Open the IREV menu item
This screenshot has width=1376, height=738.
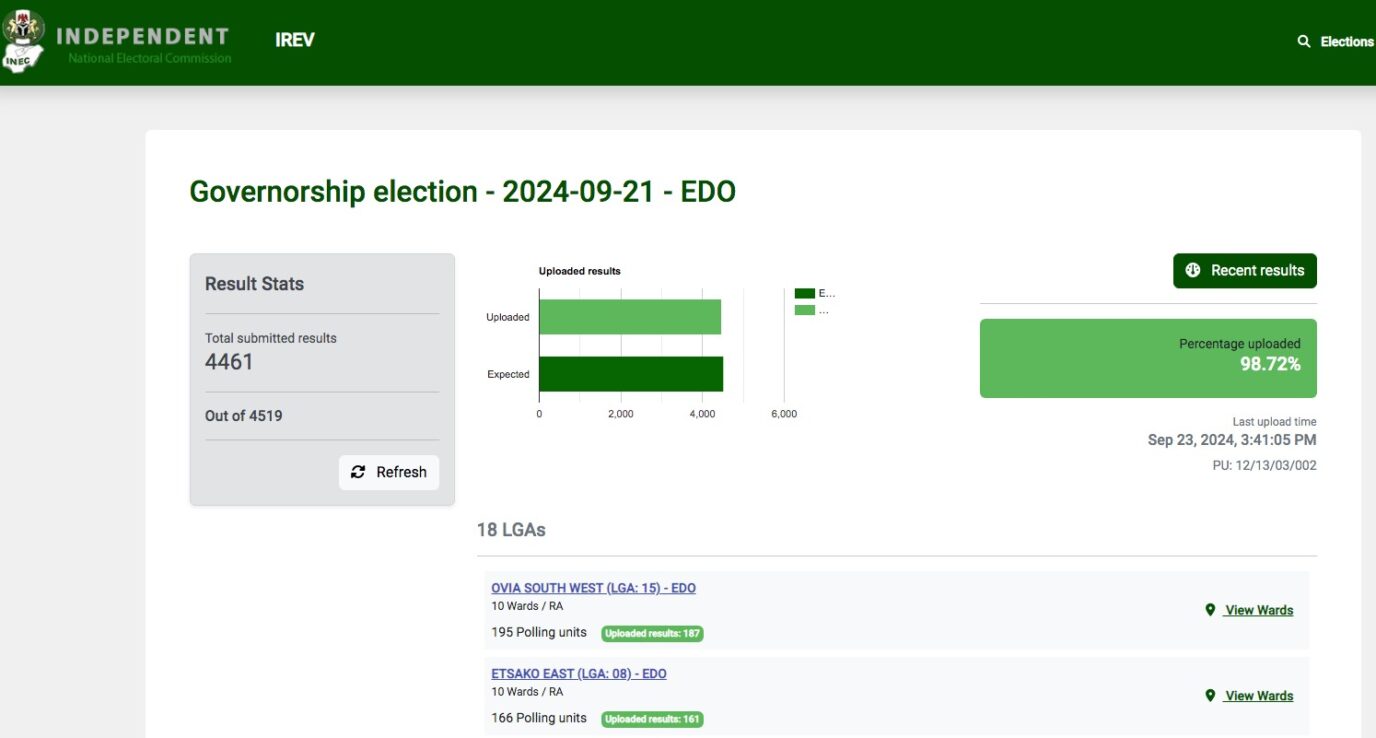pos(295,40)
